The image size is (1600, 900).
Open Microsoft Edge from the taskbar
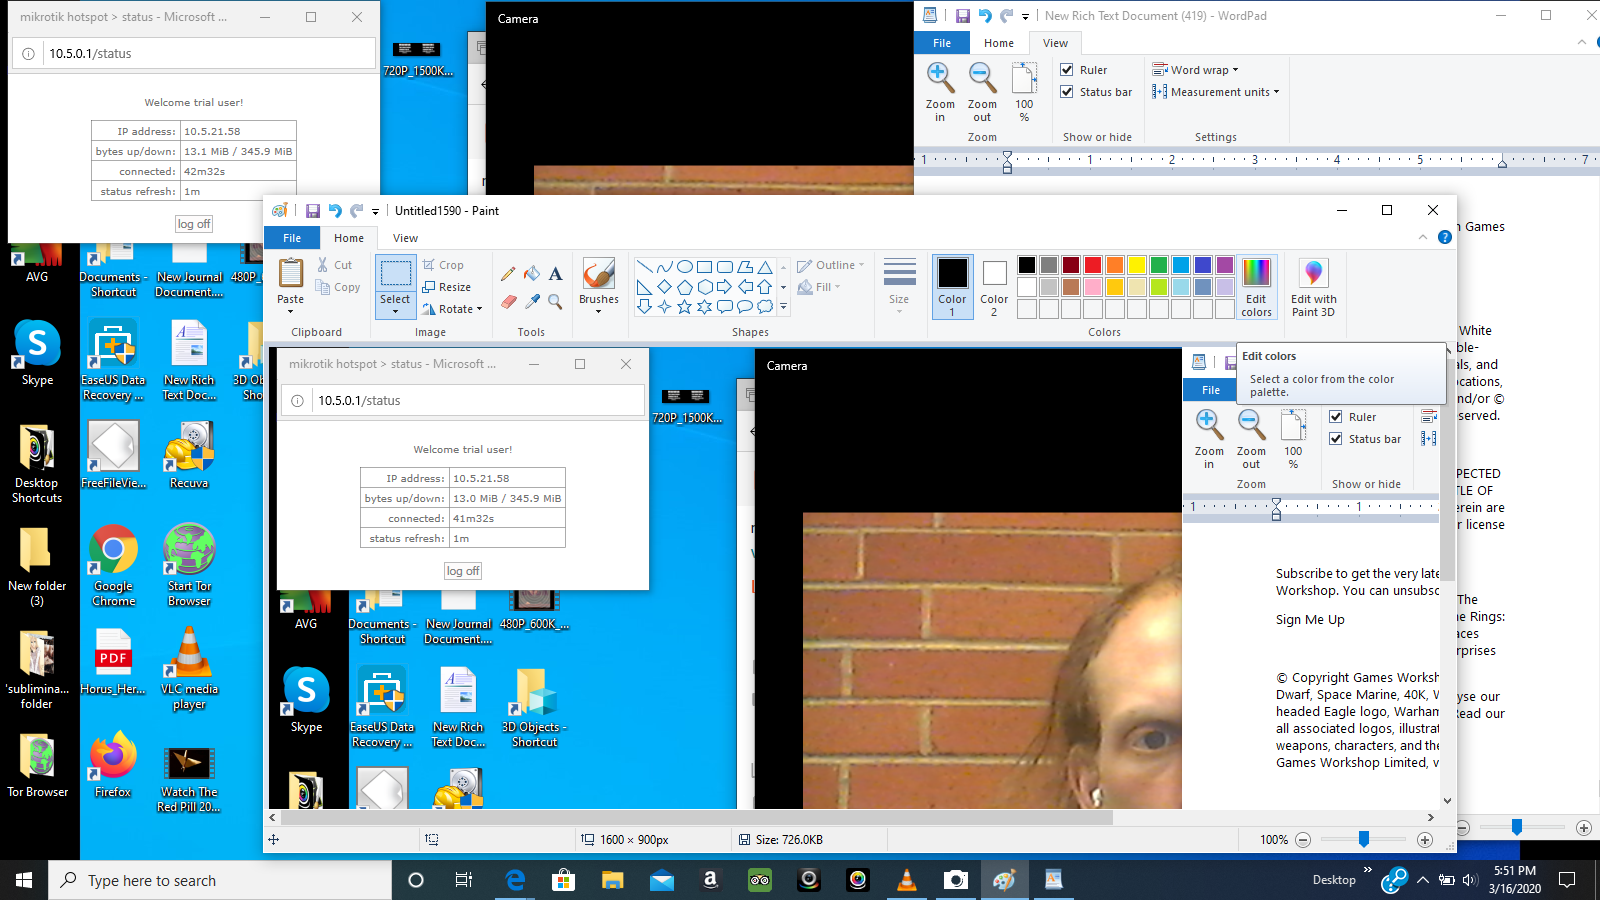point(515,880)
